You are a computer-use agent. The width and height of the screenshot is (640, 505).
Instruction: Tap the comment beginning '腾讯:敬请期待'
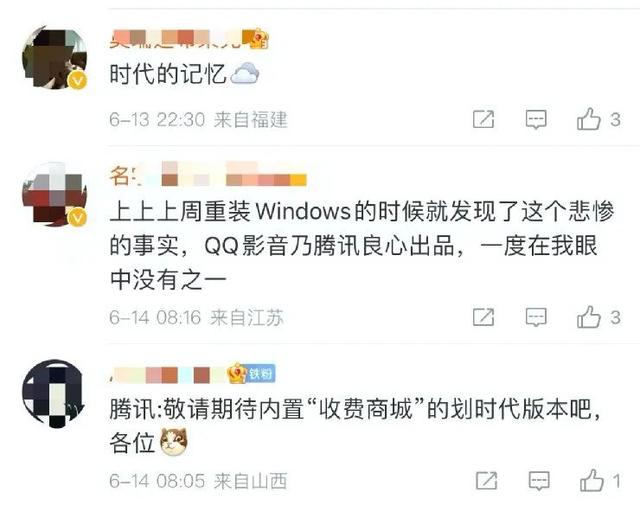[x=355, y=425]
